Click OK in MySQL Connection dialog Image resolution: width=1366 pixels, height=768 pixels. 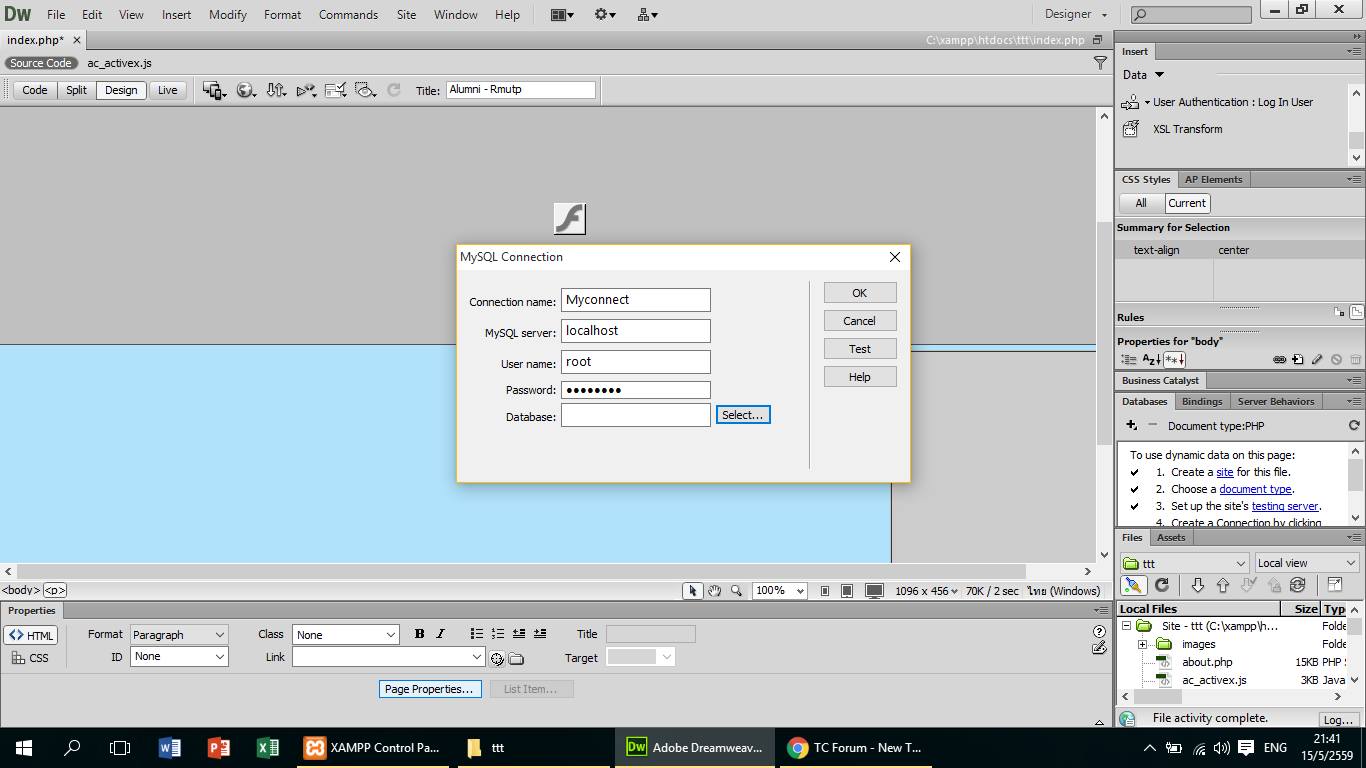tap(860, 293)
